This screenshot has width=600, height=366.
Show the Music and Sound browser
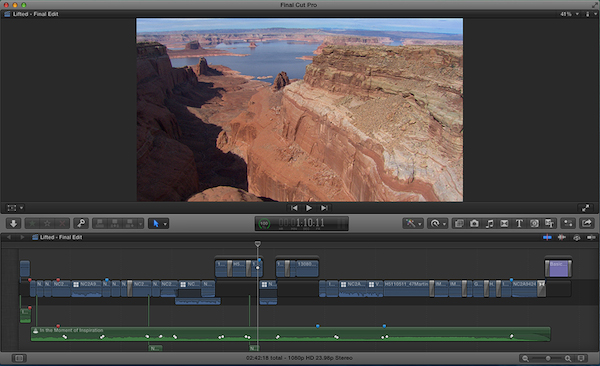[489, 223]
